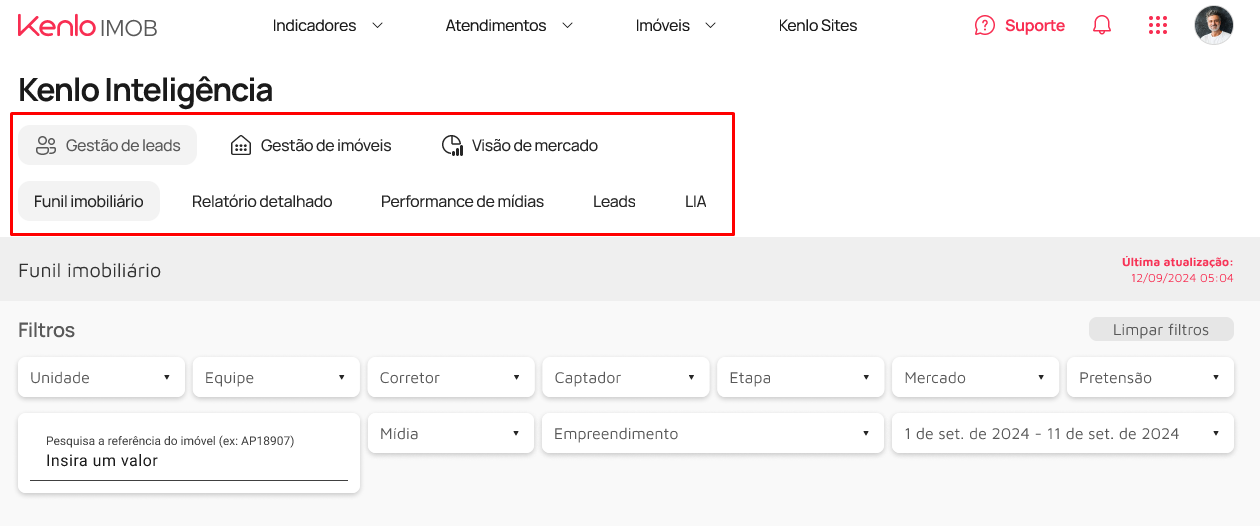Open the notifications bell
This screenshot has width=1260, height=526.
click(x=1102, y=26)
